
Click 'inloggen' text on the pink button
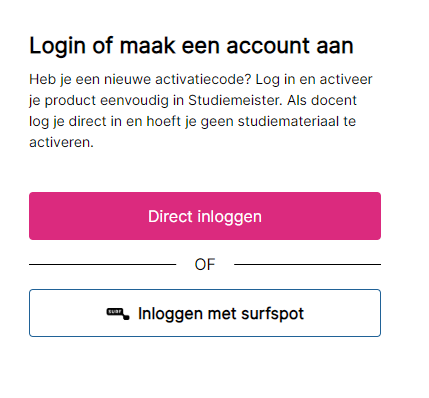click(230, 217)
